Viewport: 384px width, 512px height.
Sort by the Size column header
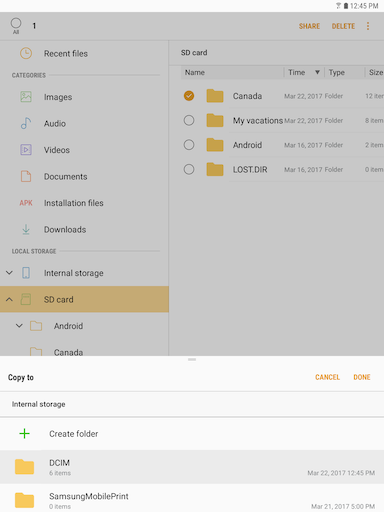point(376,72)
